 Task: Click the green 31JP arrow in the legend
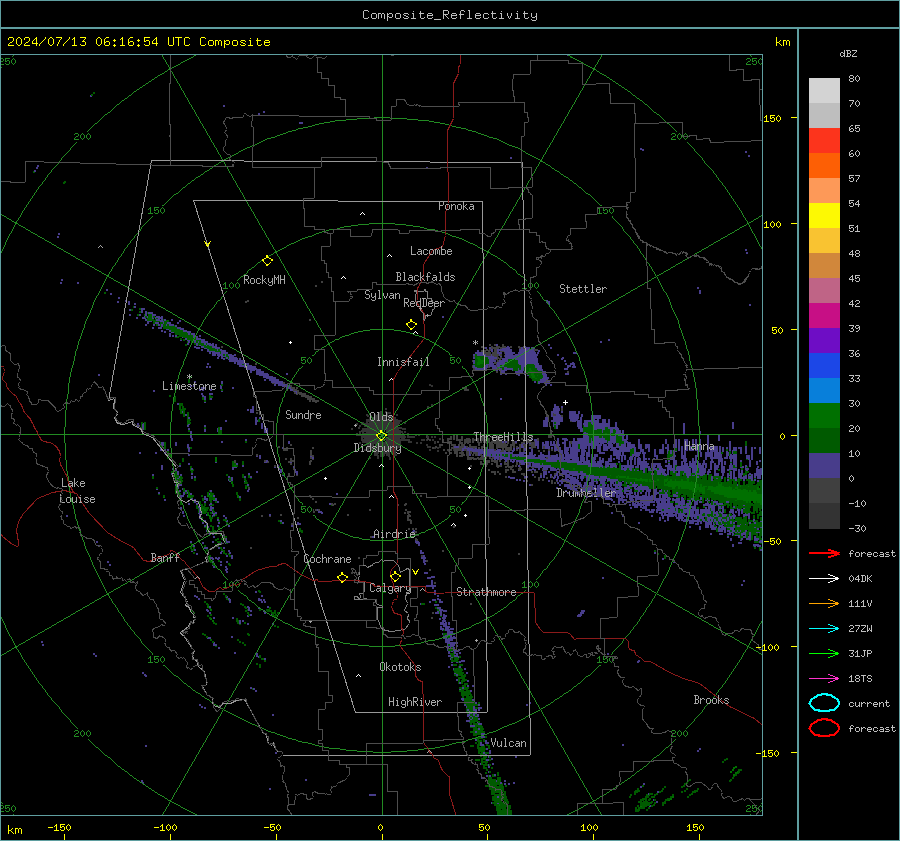point(824,653)
